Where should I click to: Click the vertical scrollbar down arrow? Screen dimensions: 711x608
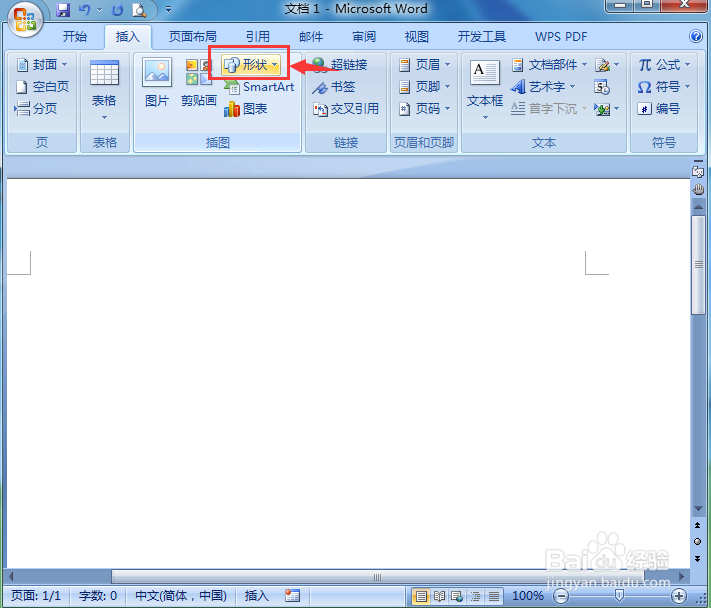coord(698,509)
